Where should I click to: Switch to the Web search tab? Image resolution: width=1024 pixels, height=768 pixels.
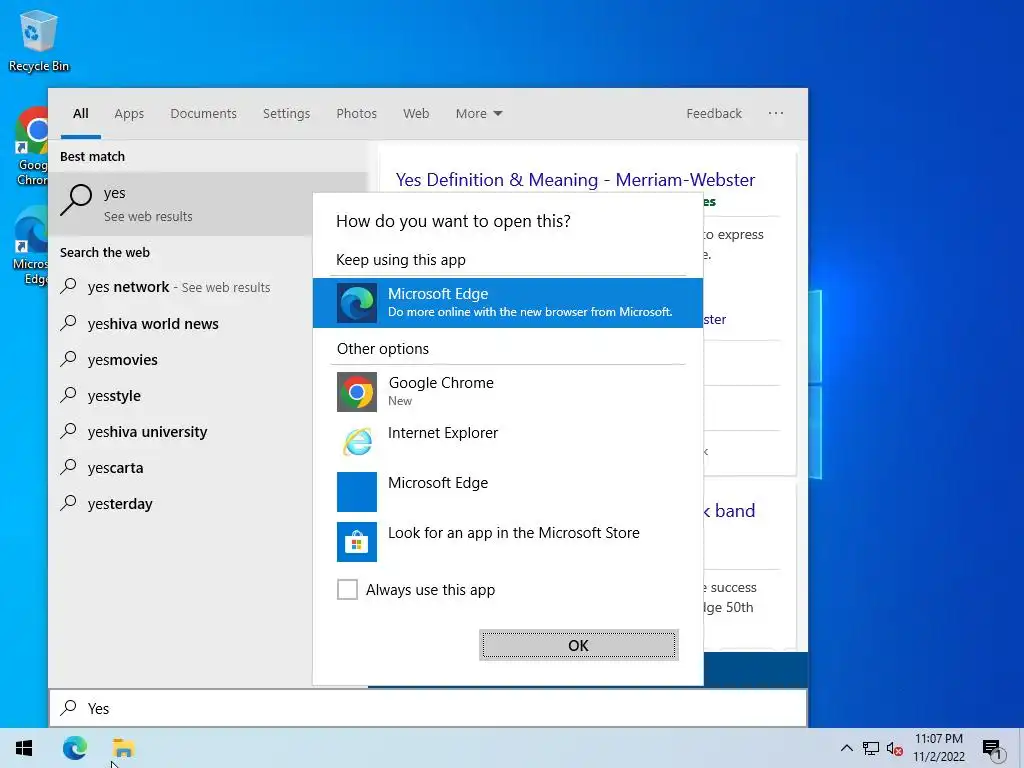(x=416, y=114)
